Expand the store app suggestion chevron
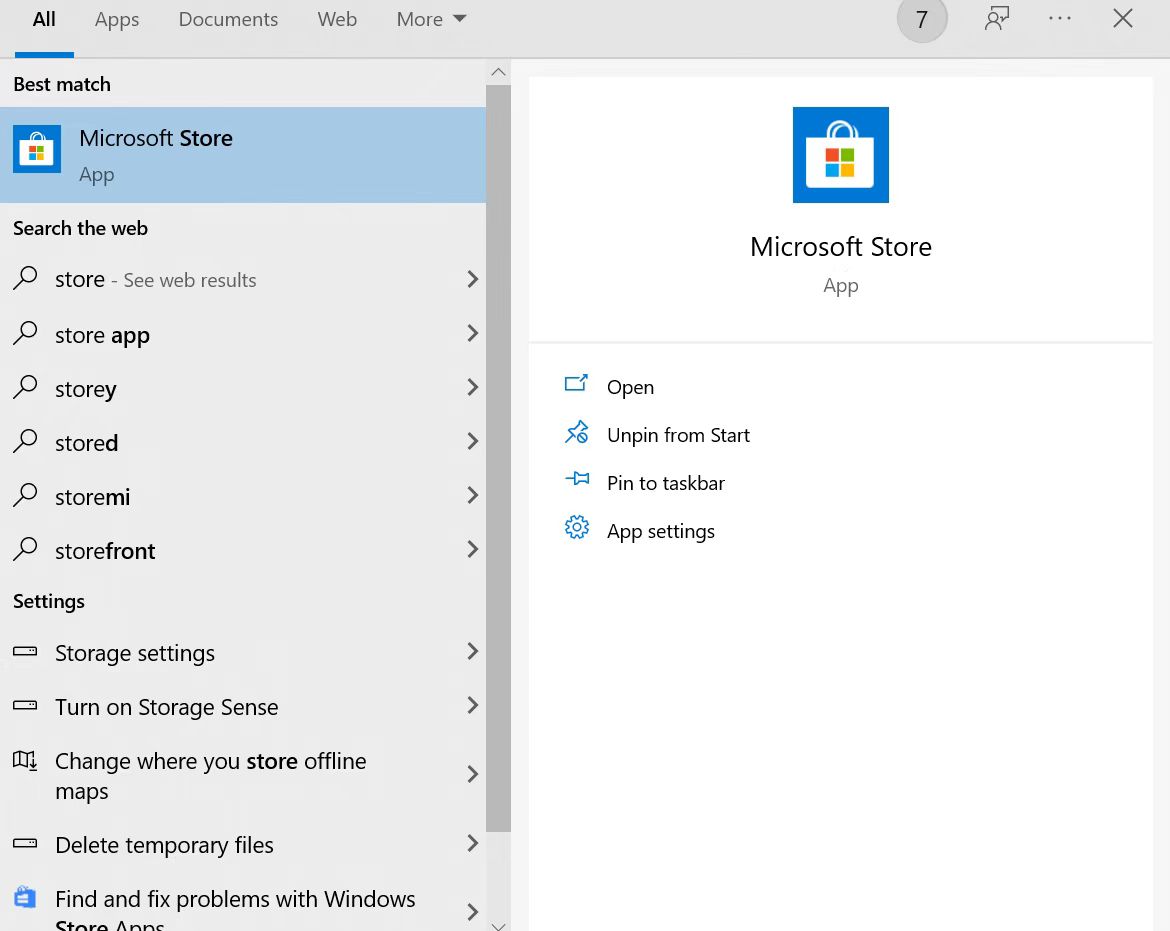This screenshot has width=1170, height=931. (472, 333)
